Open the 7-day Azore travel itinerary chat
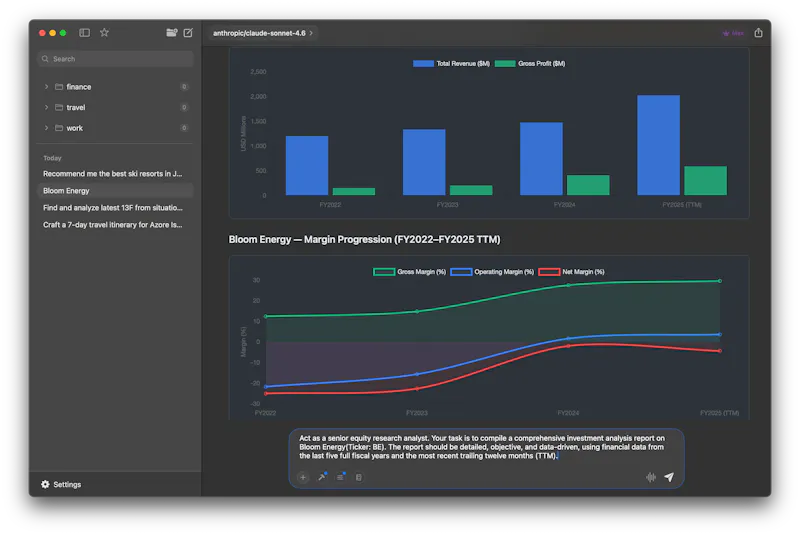 [116, 224]
